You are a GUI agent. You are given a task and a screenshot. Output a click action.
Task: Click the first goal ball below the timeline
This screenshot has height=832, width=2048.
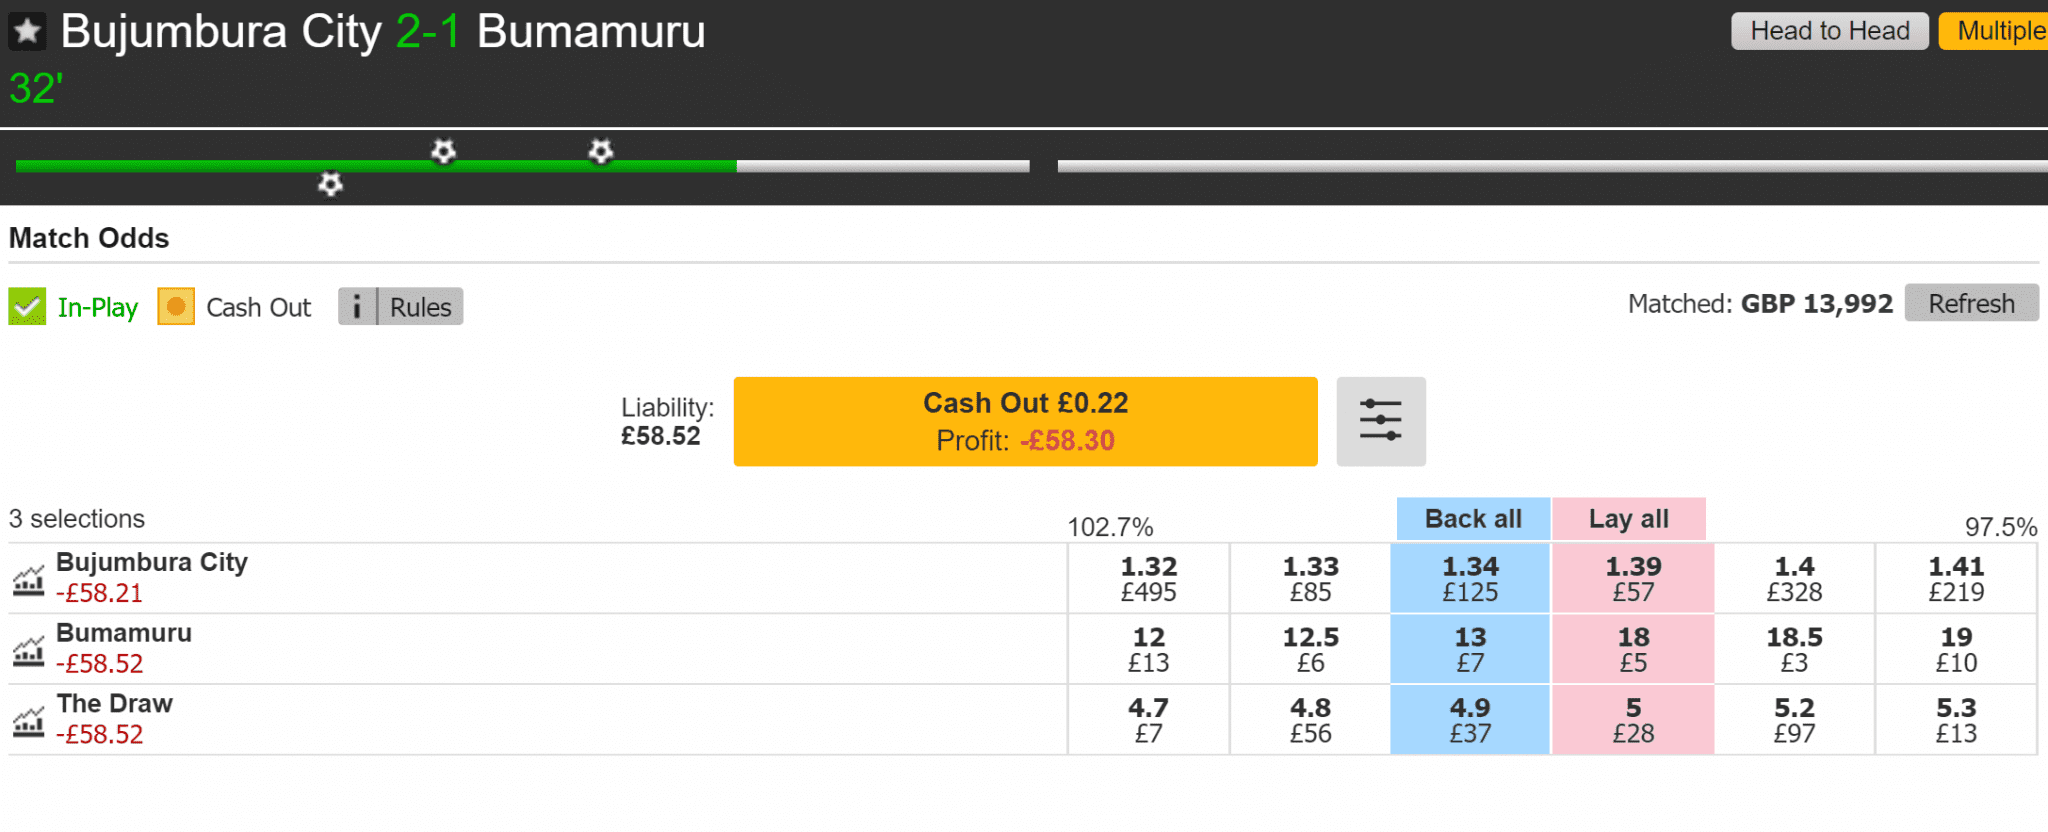click(x=330, y=184)
